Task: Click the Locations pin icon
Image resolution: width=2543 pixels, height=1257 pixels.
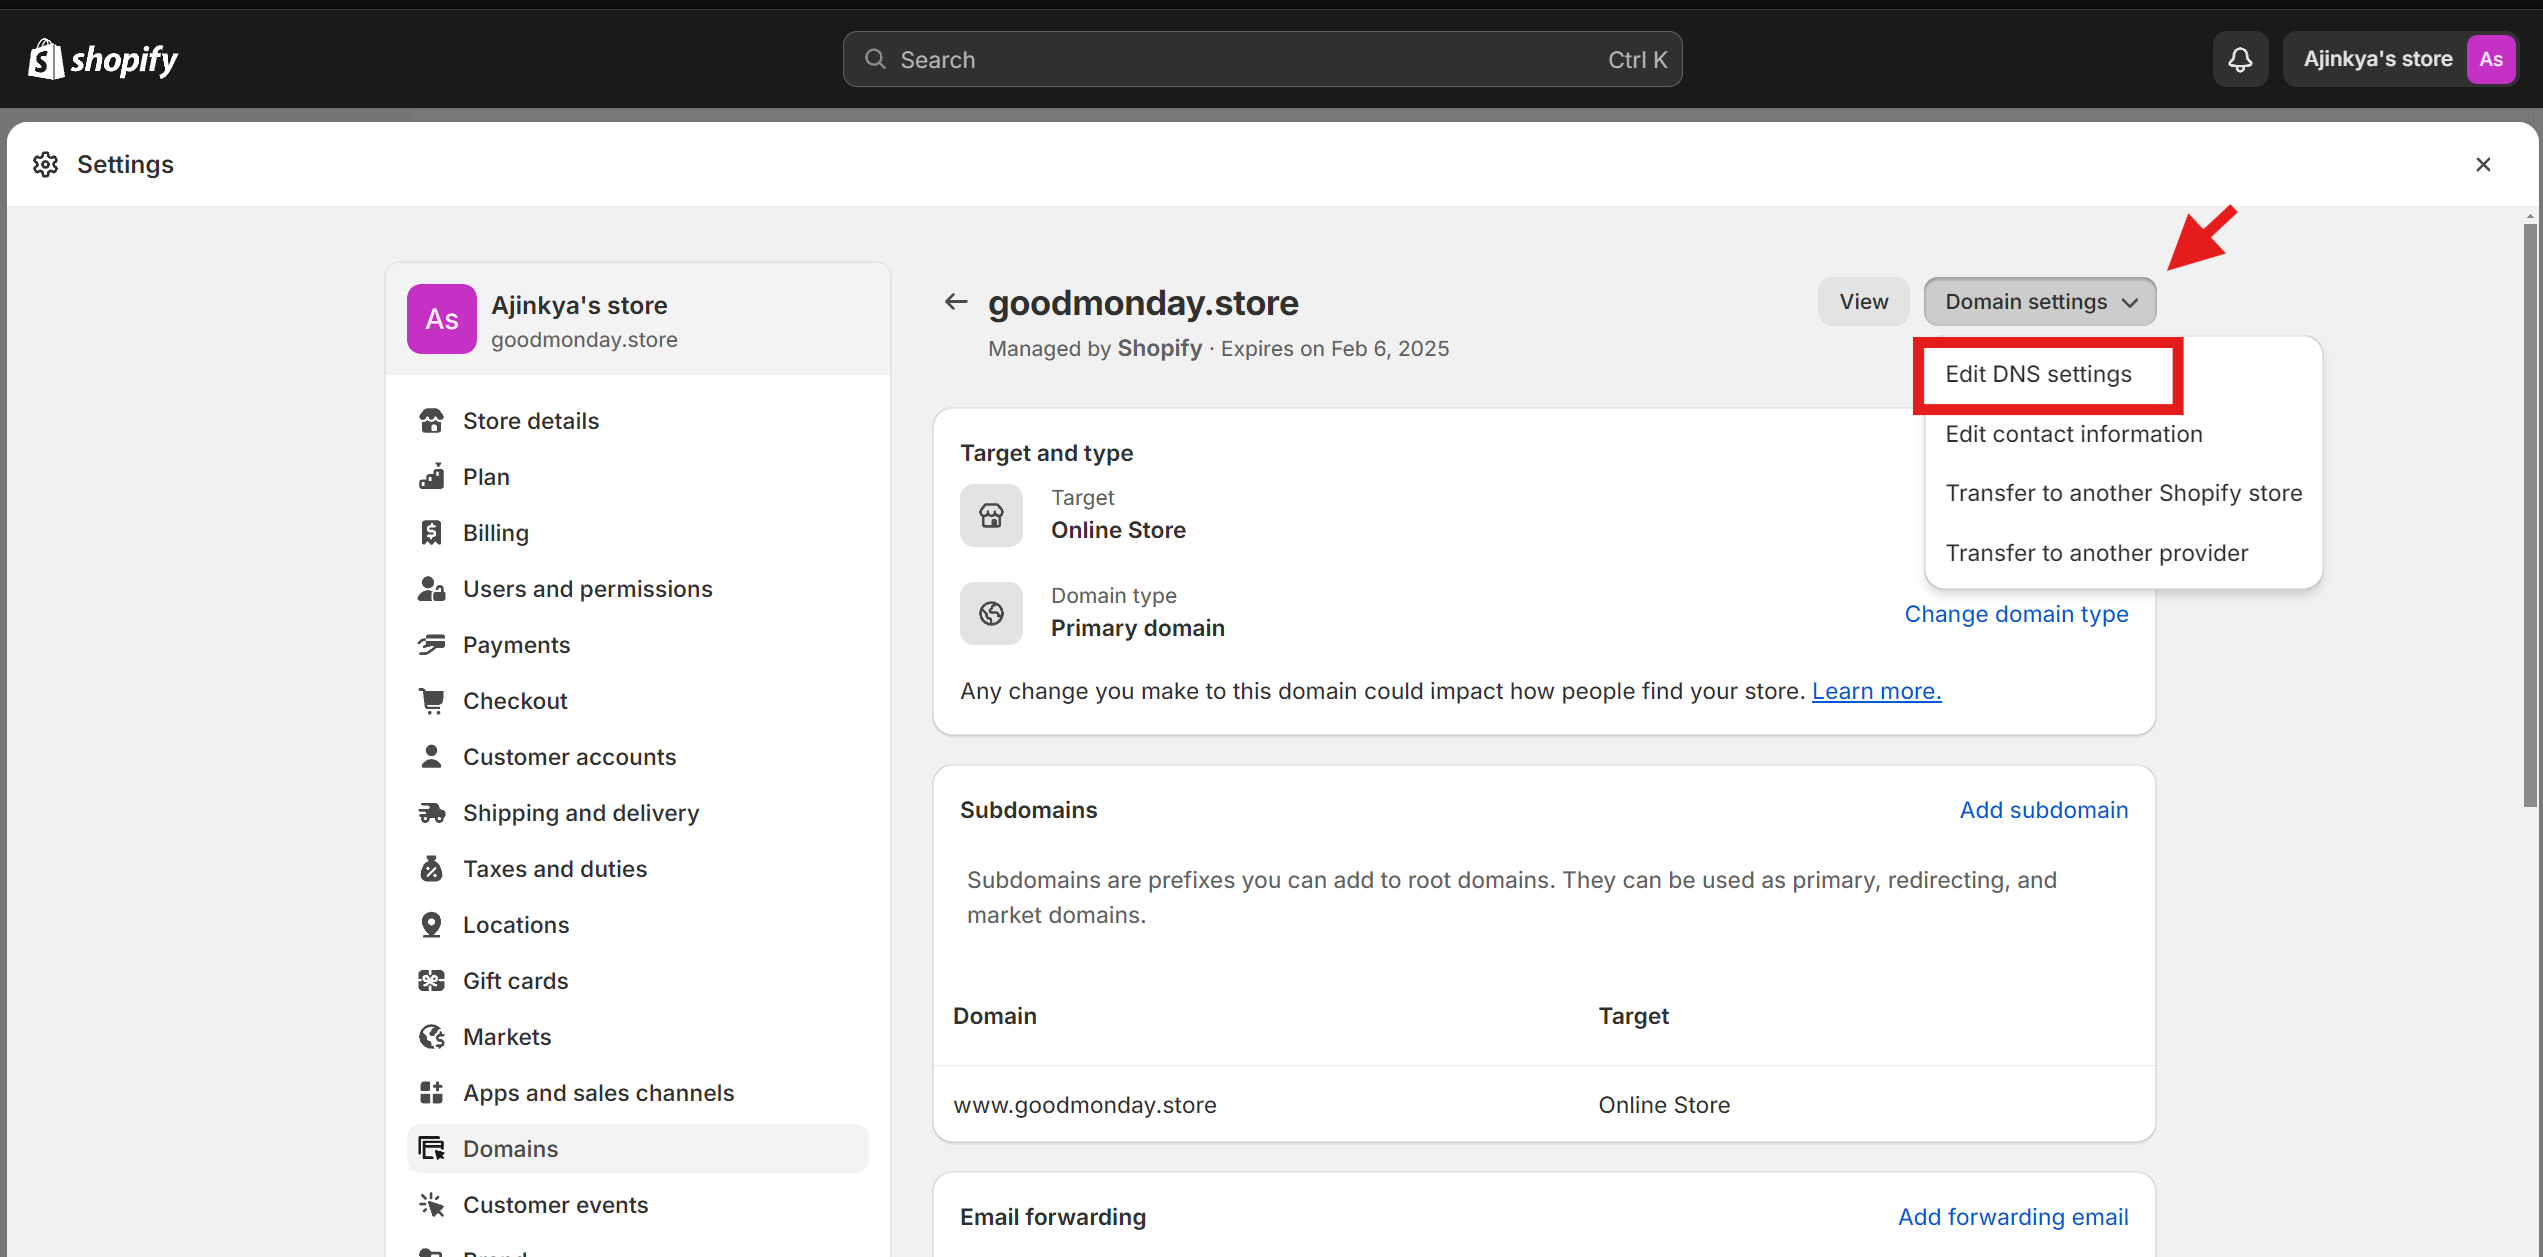Action: tap(432, 925)
